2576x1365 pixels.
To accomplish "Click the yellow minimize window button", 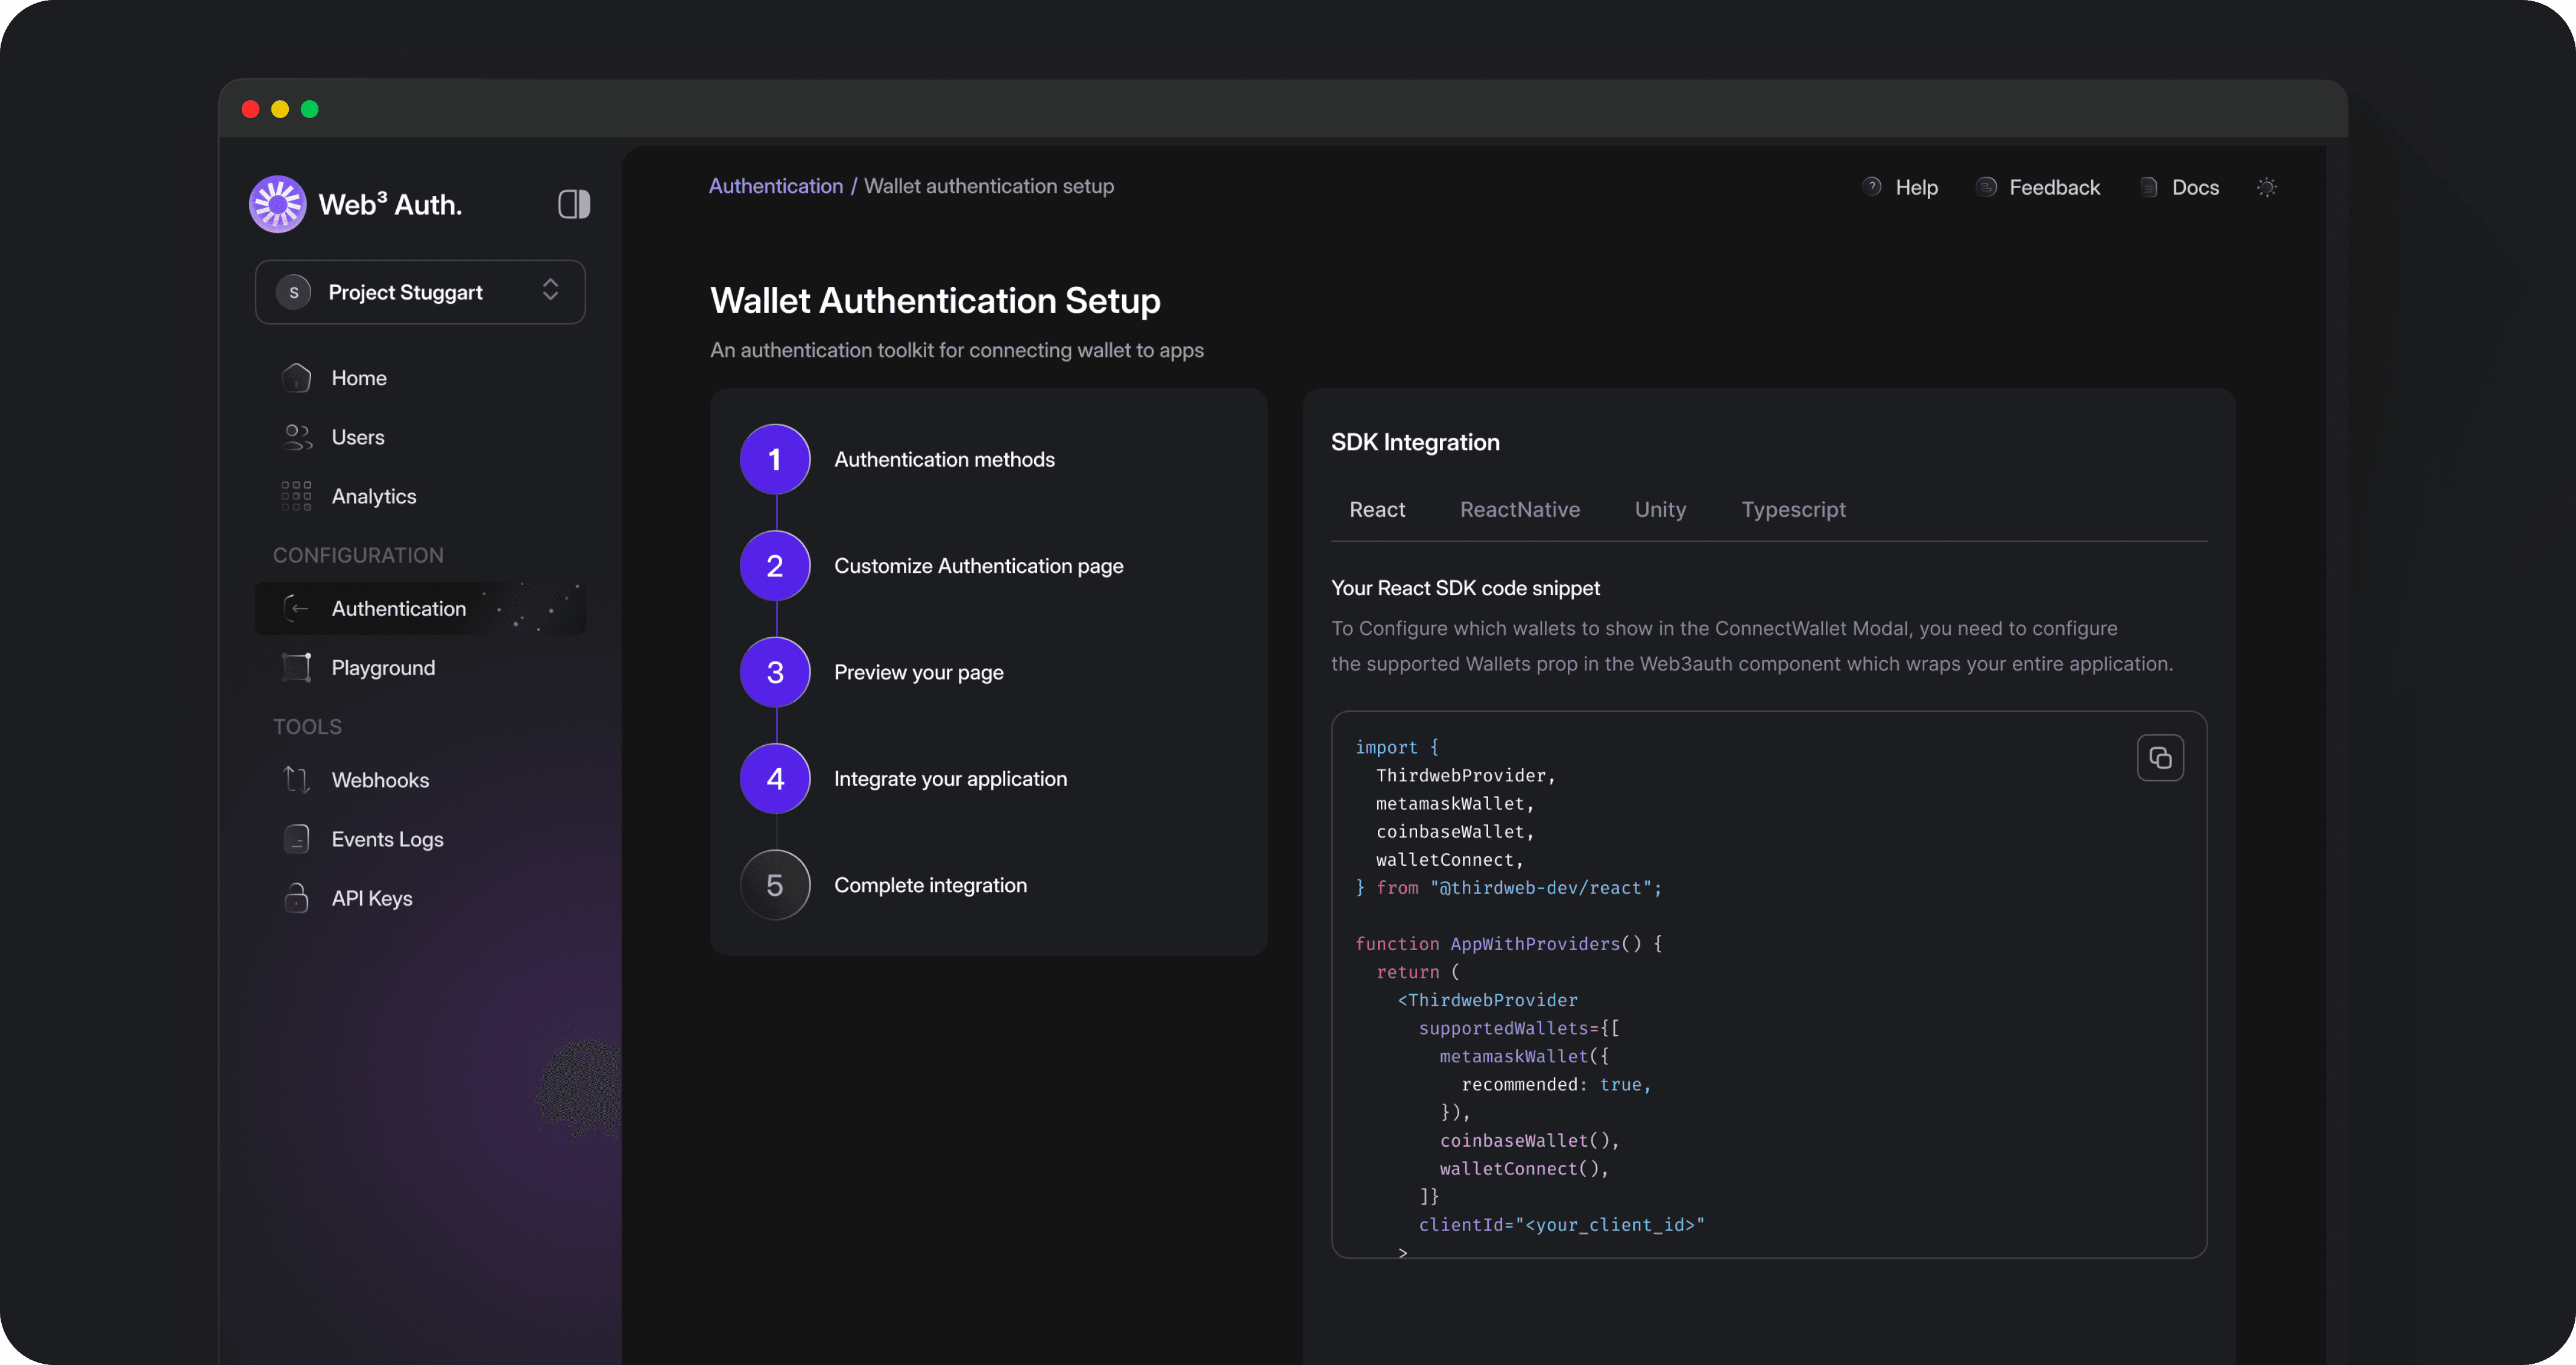I will click(280, 109).
